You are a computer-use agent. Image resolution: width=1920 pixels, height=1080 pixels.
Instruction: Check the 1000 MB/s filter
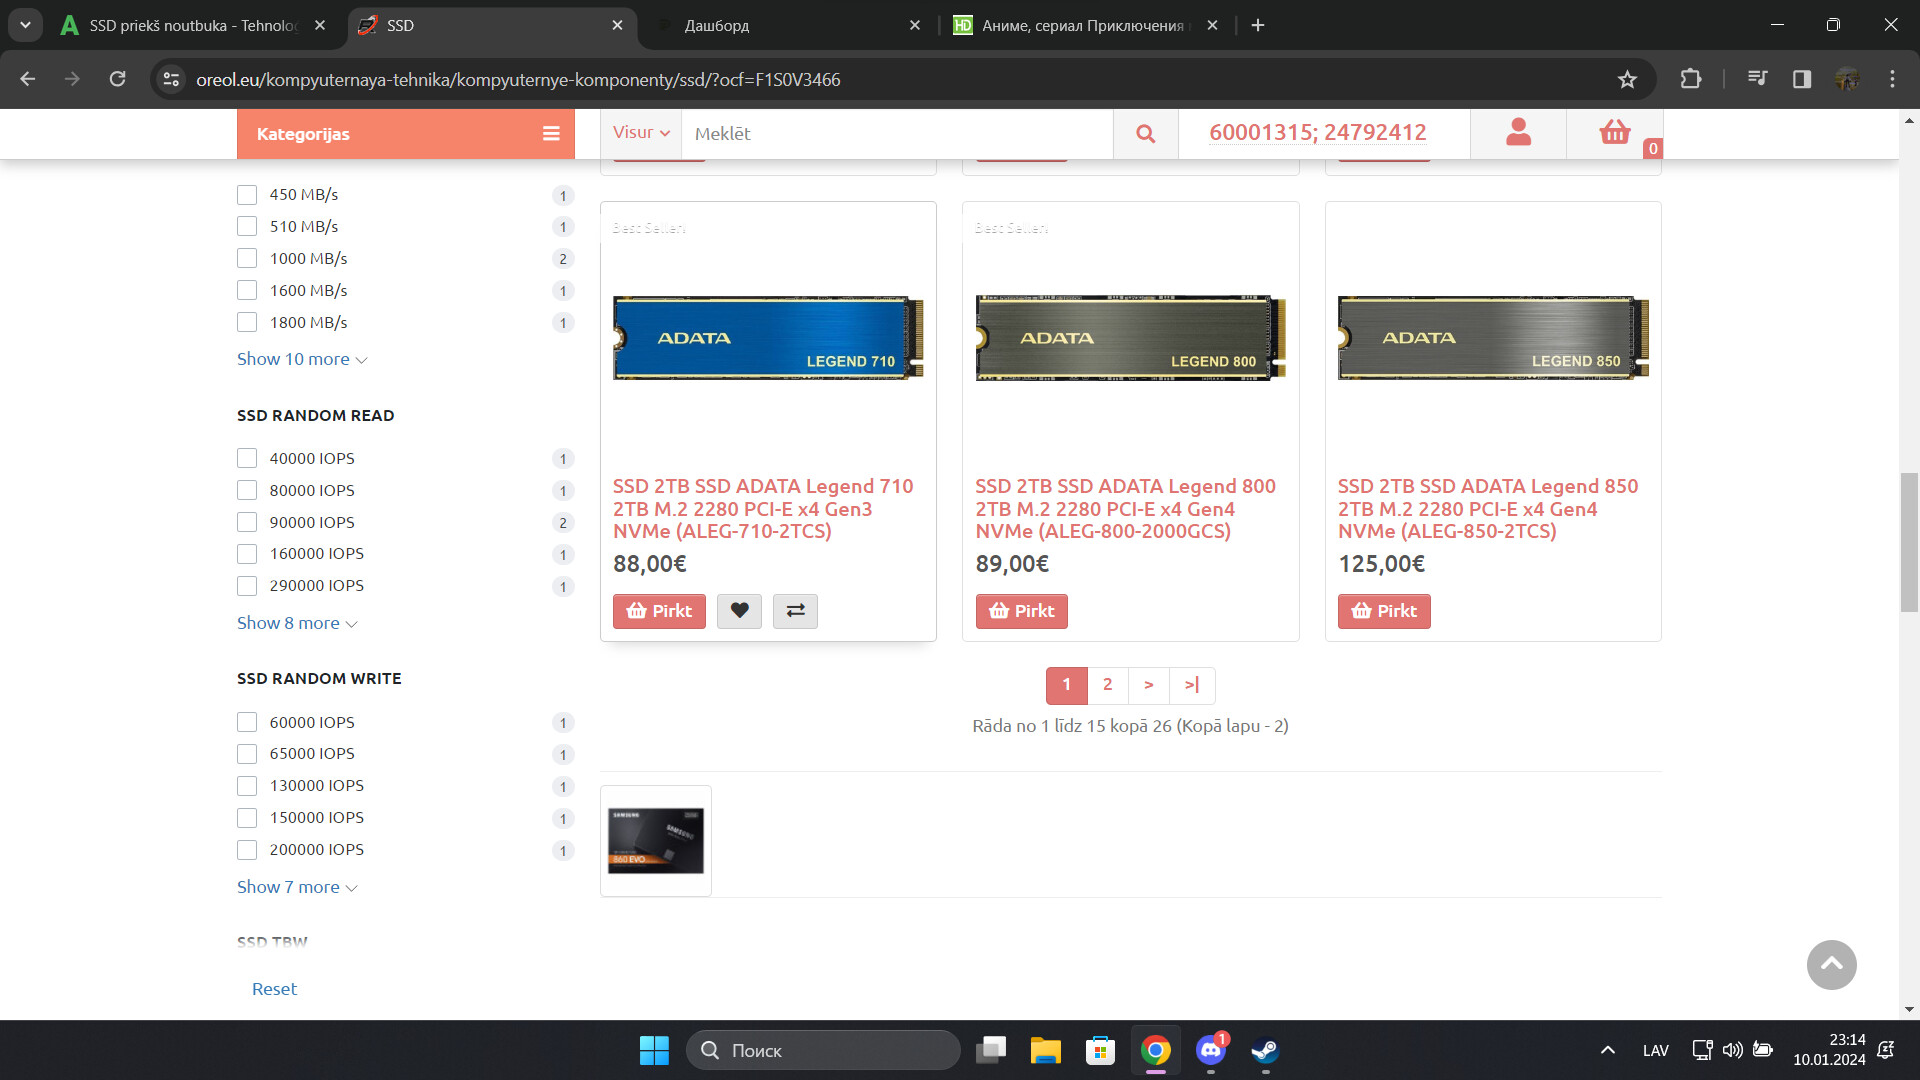(x=247, y=258)
